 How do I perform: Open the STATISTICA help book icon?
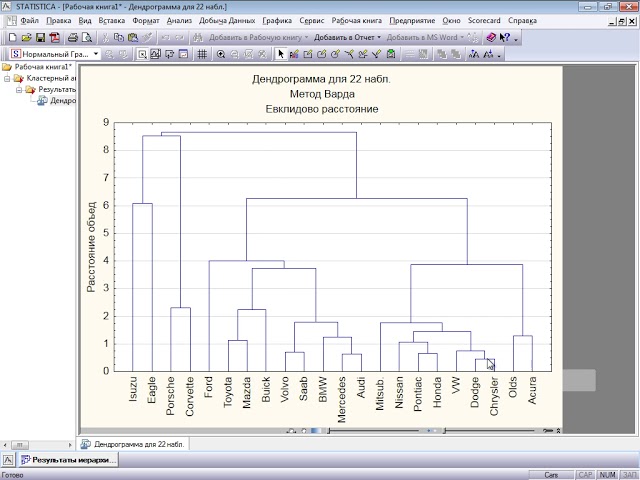click(491, 38)
